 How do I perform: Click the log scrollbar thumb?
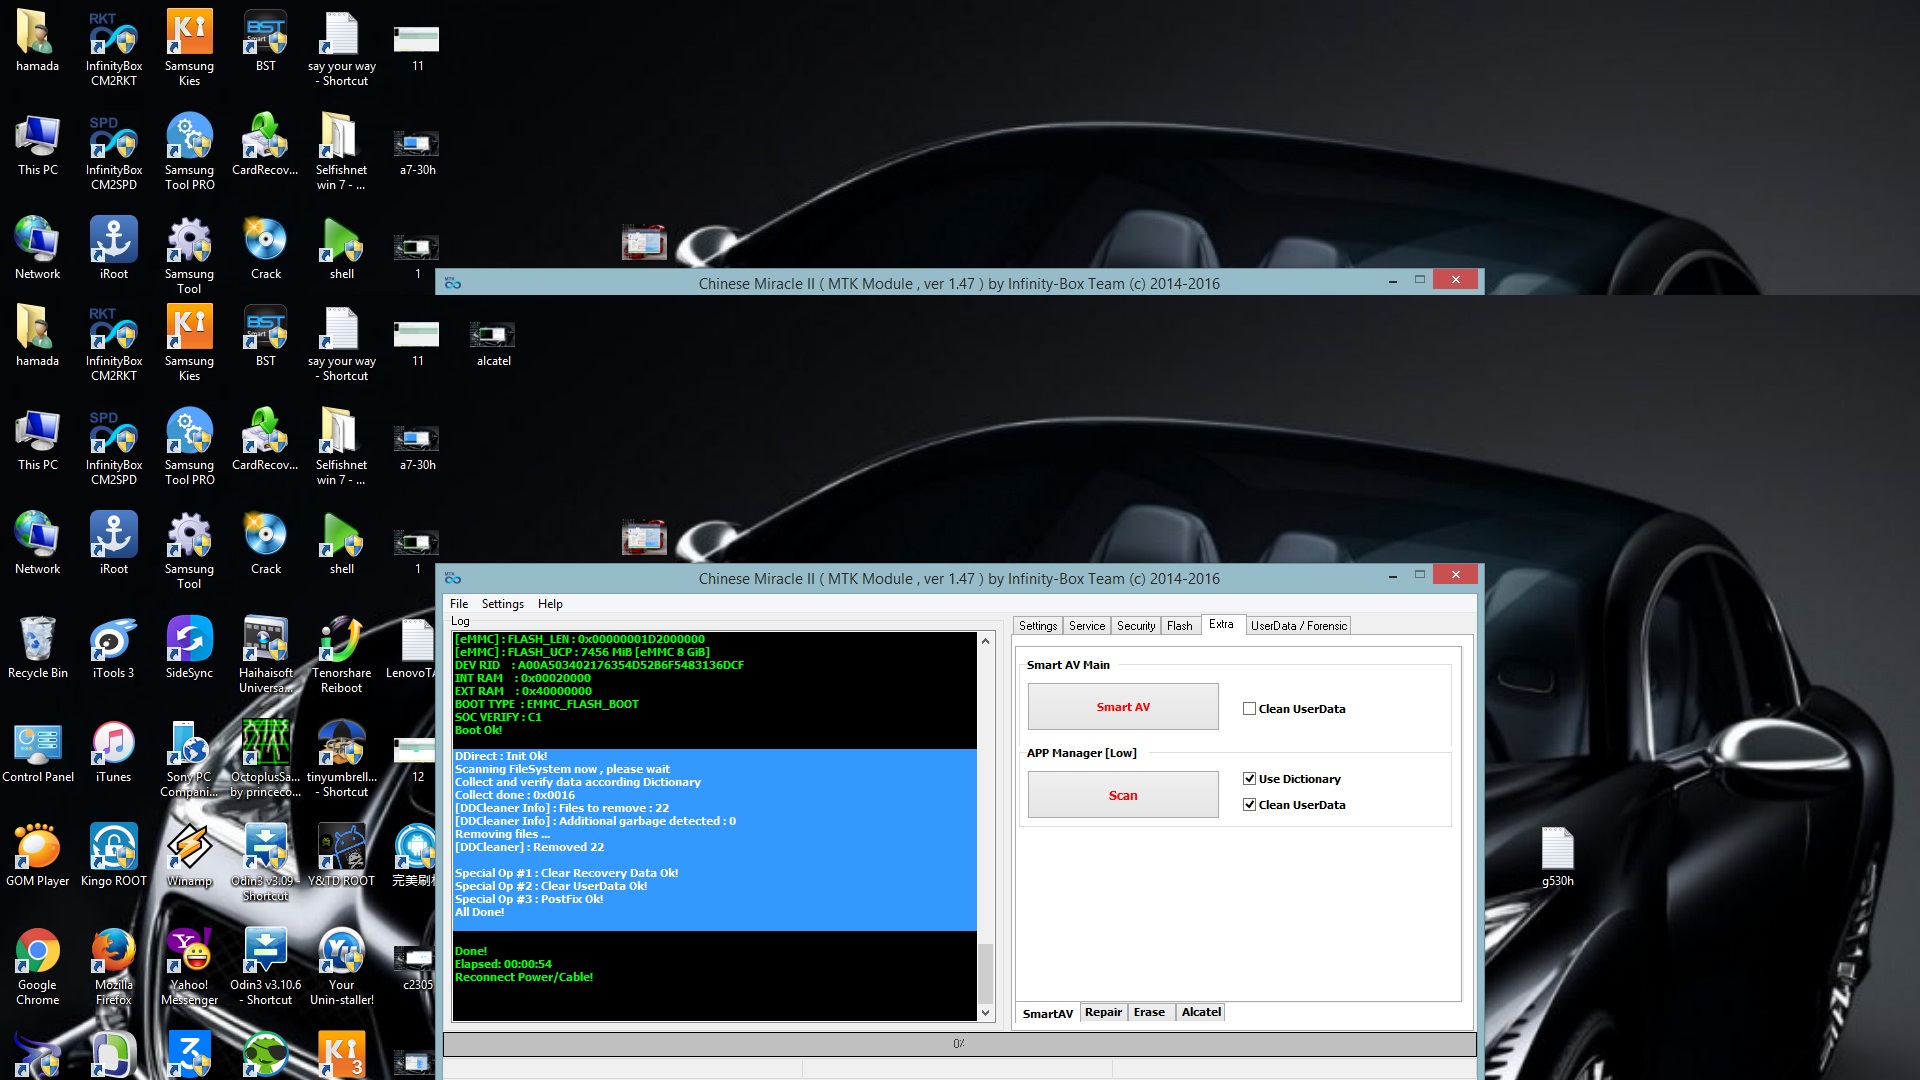tap(985, 972)
